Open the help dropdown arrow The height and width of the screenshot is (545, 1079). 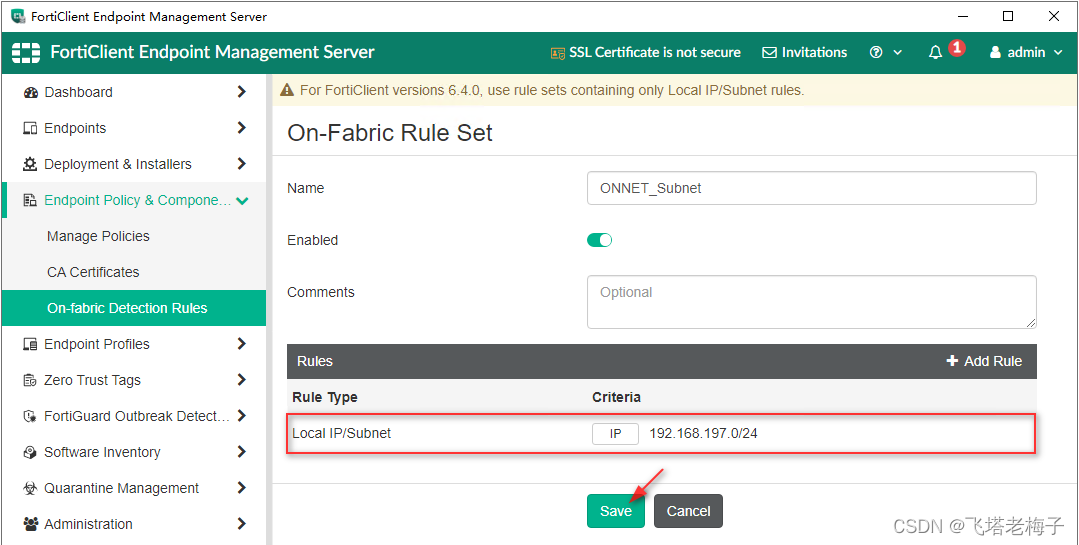(897, 53)
